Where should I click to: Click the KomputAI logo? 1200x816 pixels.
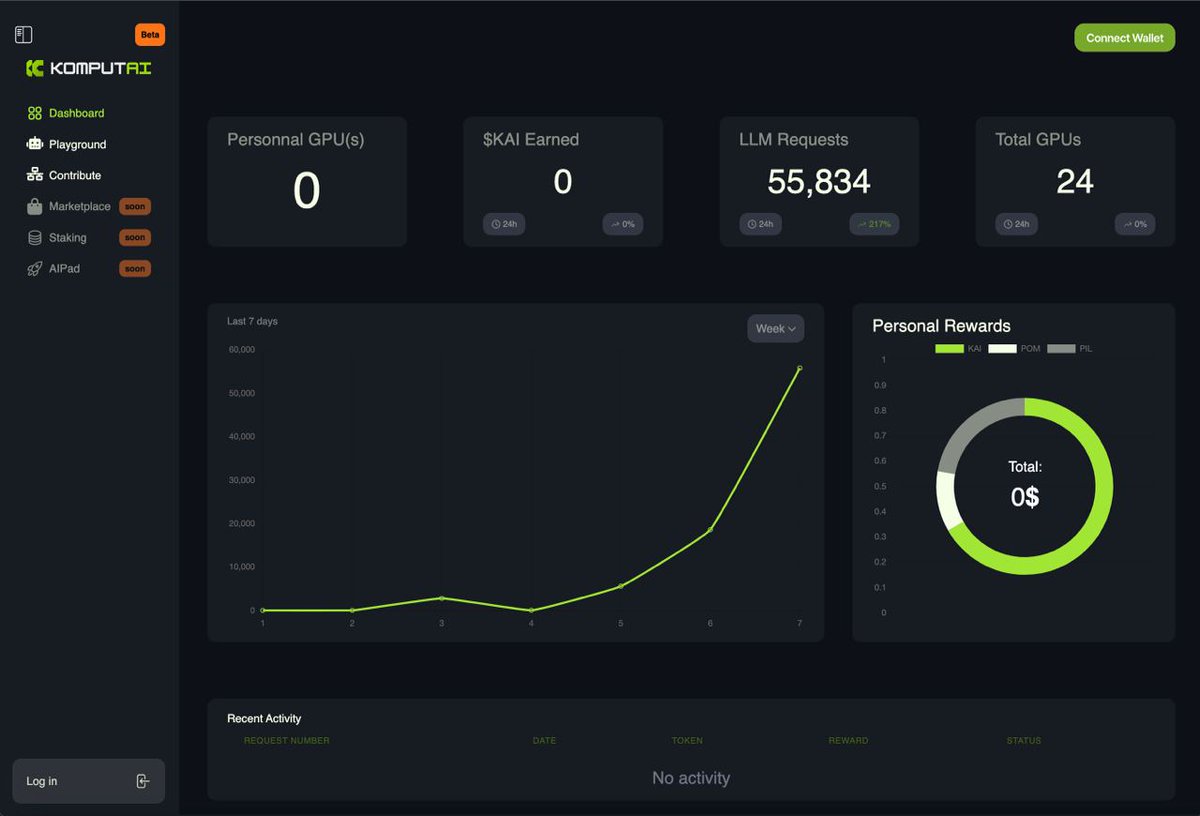click(89, 68)
